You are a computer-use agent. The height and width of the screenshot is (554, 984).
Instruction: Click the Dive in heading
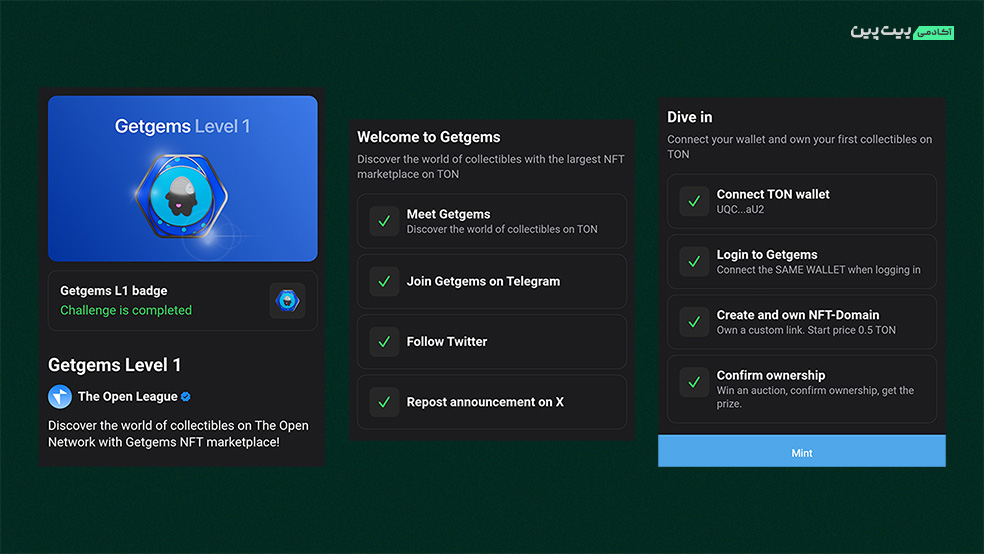689,117
